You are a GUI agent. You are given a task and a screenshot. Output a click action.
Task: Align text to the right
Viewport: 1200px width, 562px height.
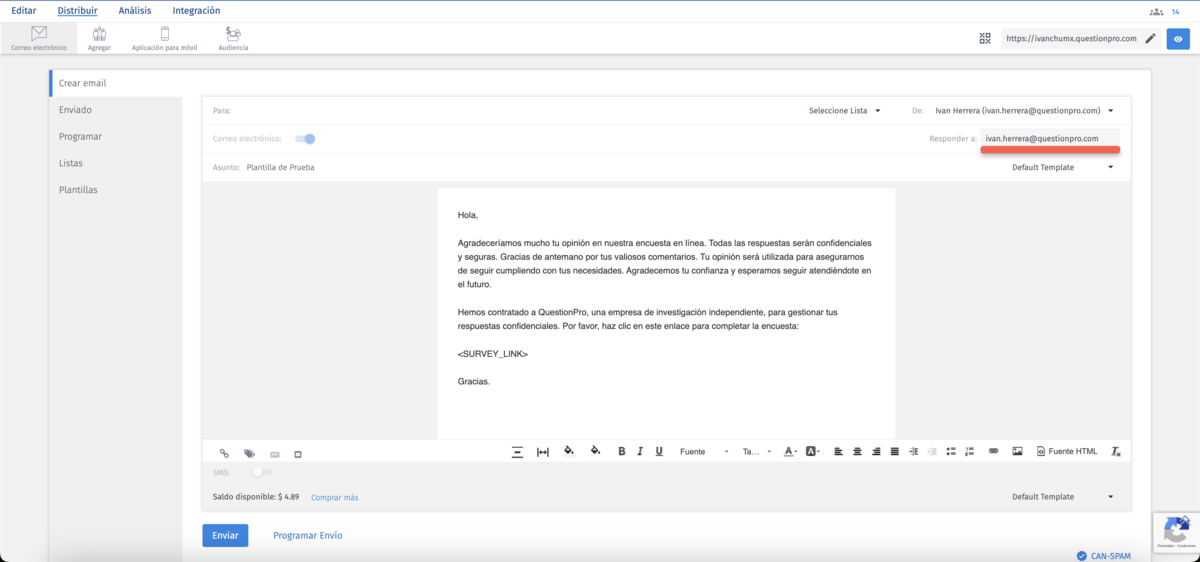tap(876, 452)
